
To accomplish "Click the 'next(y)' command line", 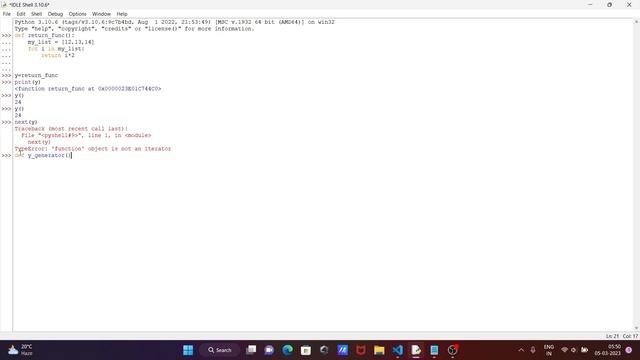I will click(26, 122).
